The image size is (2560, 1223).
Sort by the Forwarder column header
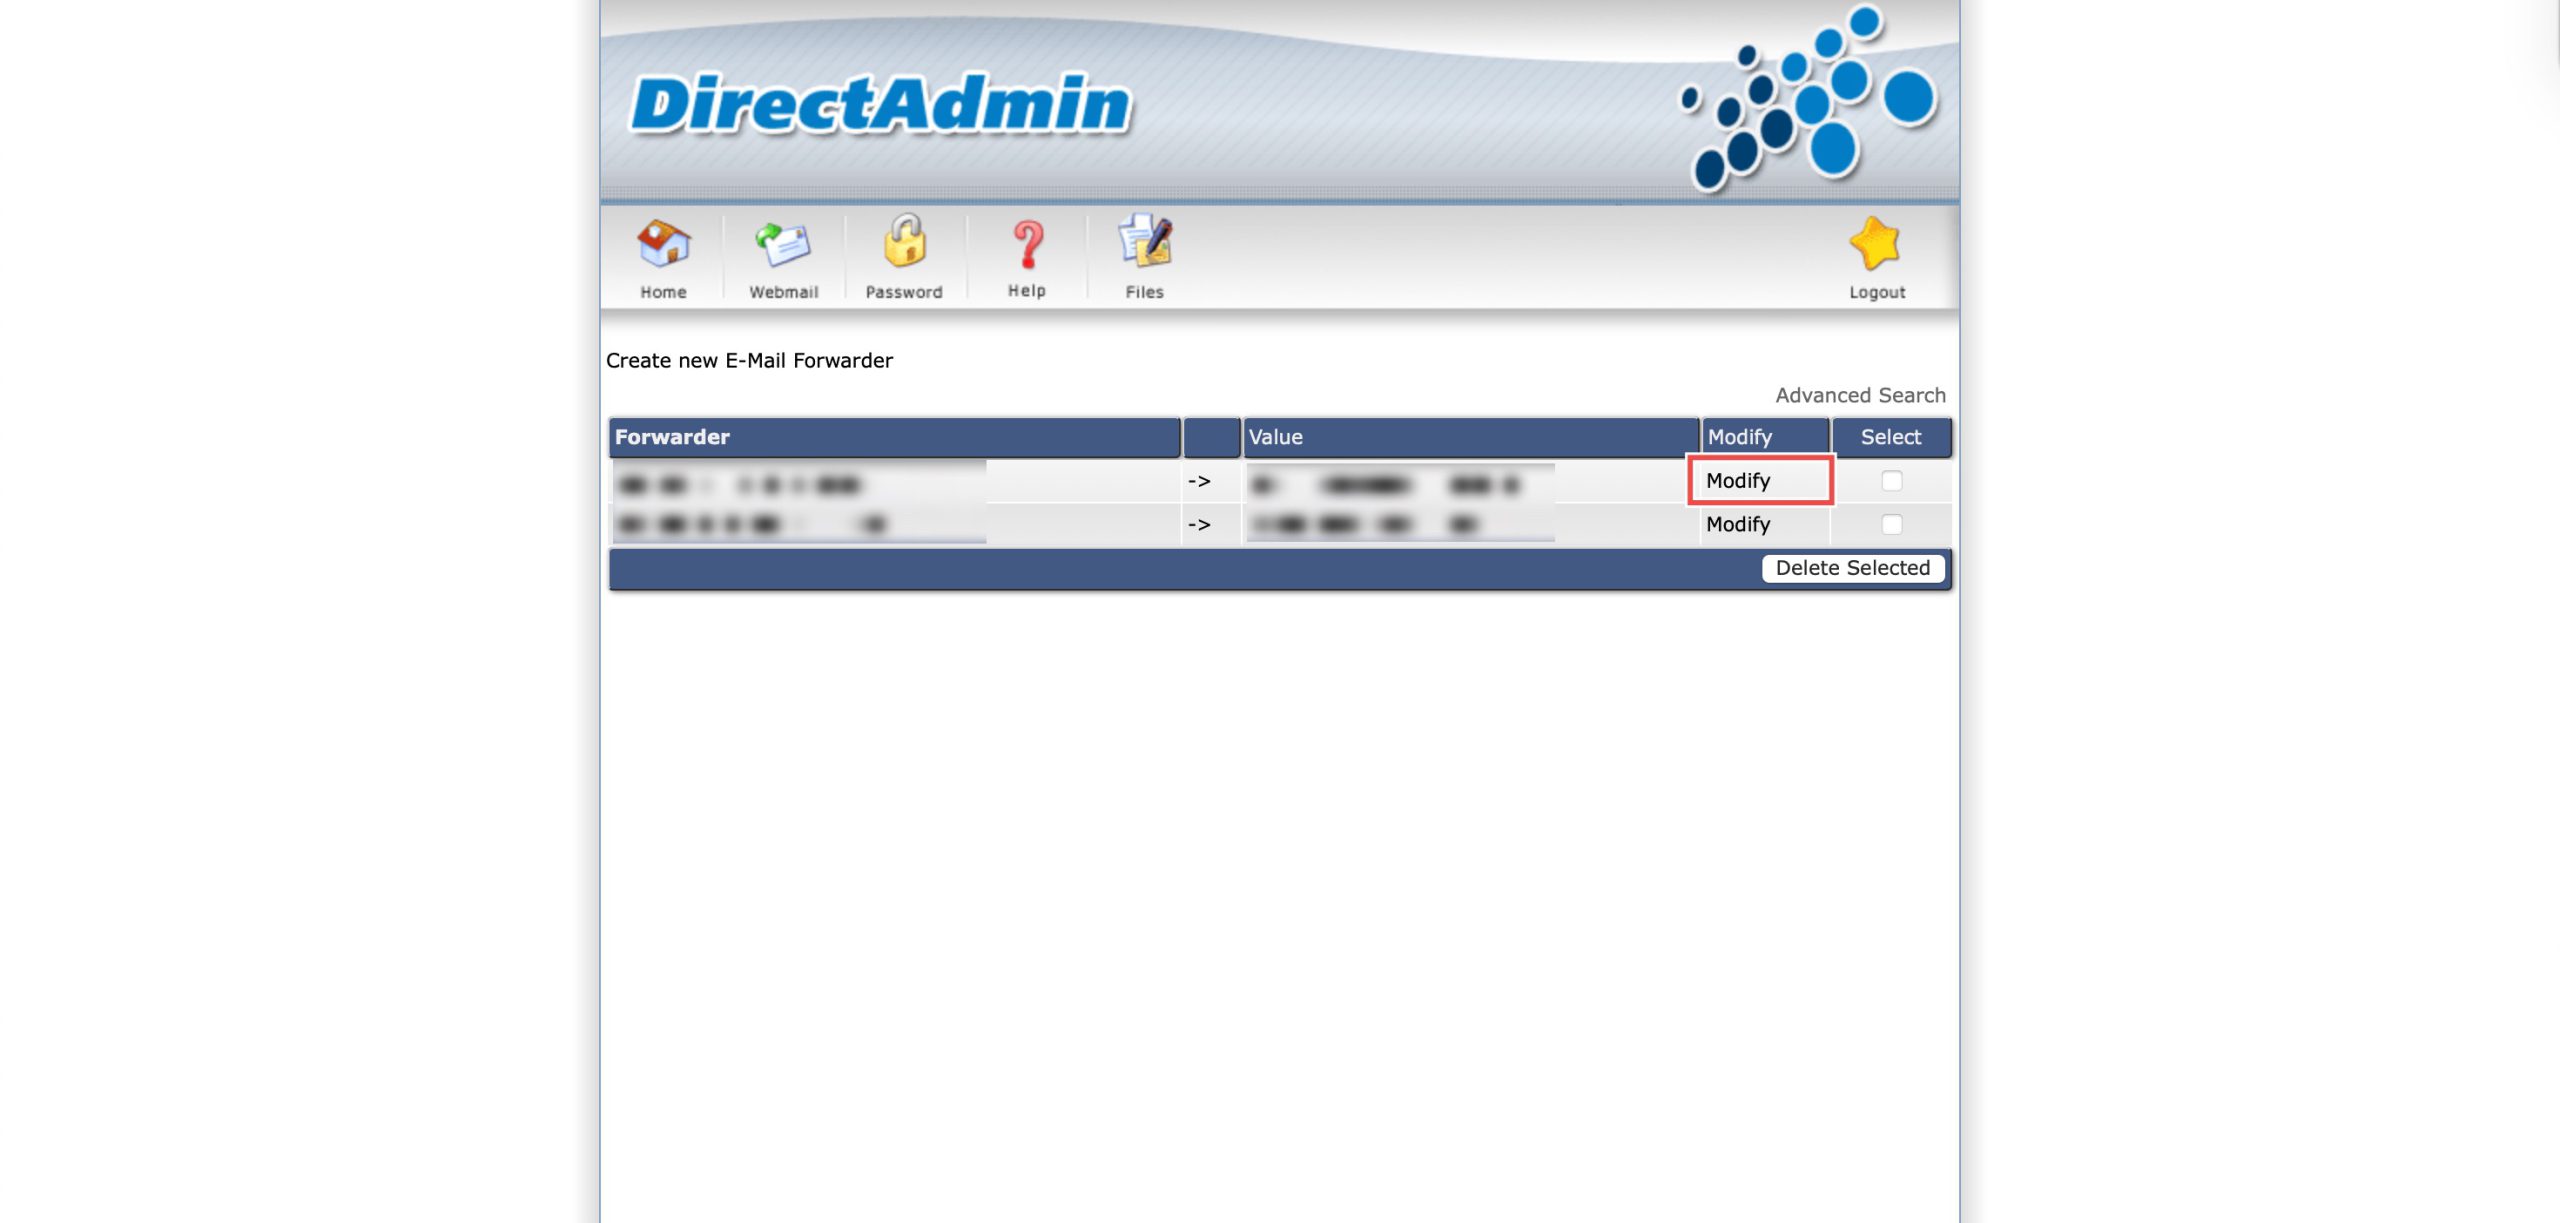point(672,437)
